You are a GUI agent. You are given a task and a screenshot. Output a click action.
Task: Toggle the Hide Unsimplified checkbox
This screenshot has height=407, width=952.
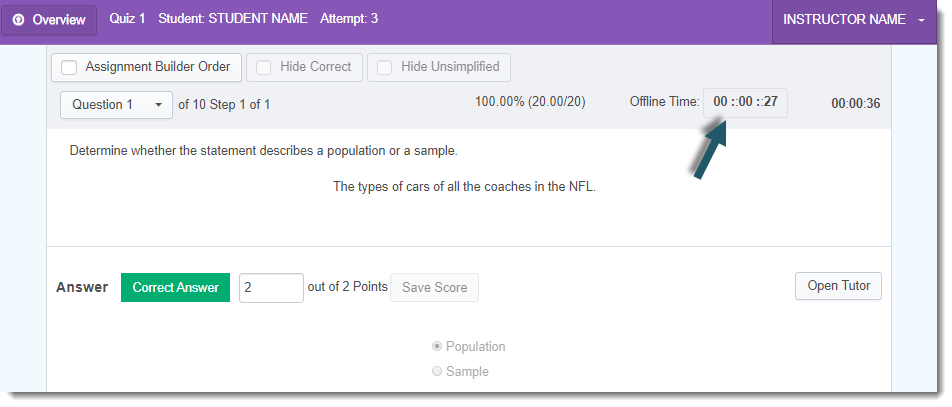click(x=384, y=67)
